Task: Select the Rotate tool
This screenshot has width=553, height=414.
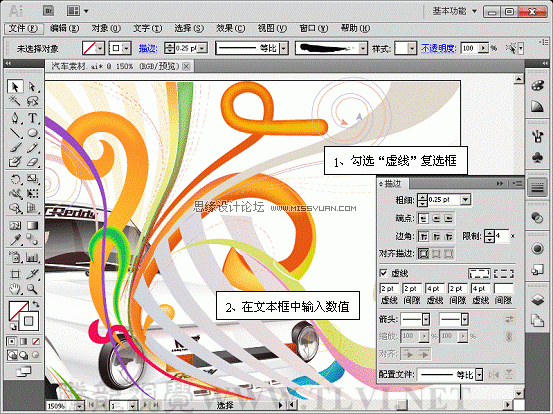Action: click(x=15, y=179)
